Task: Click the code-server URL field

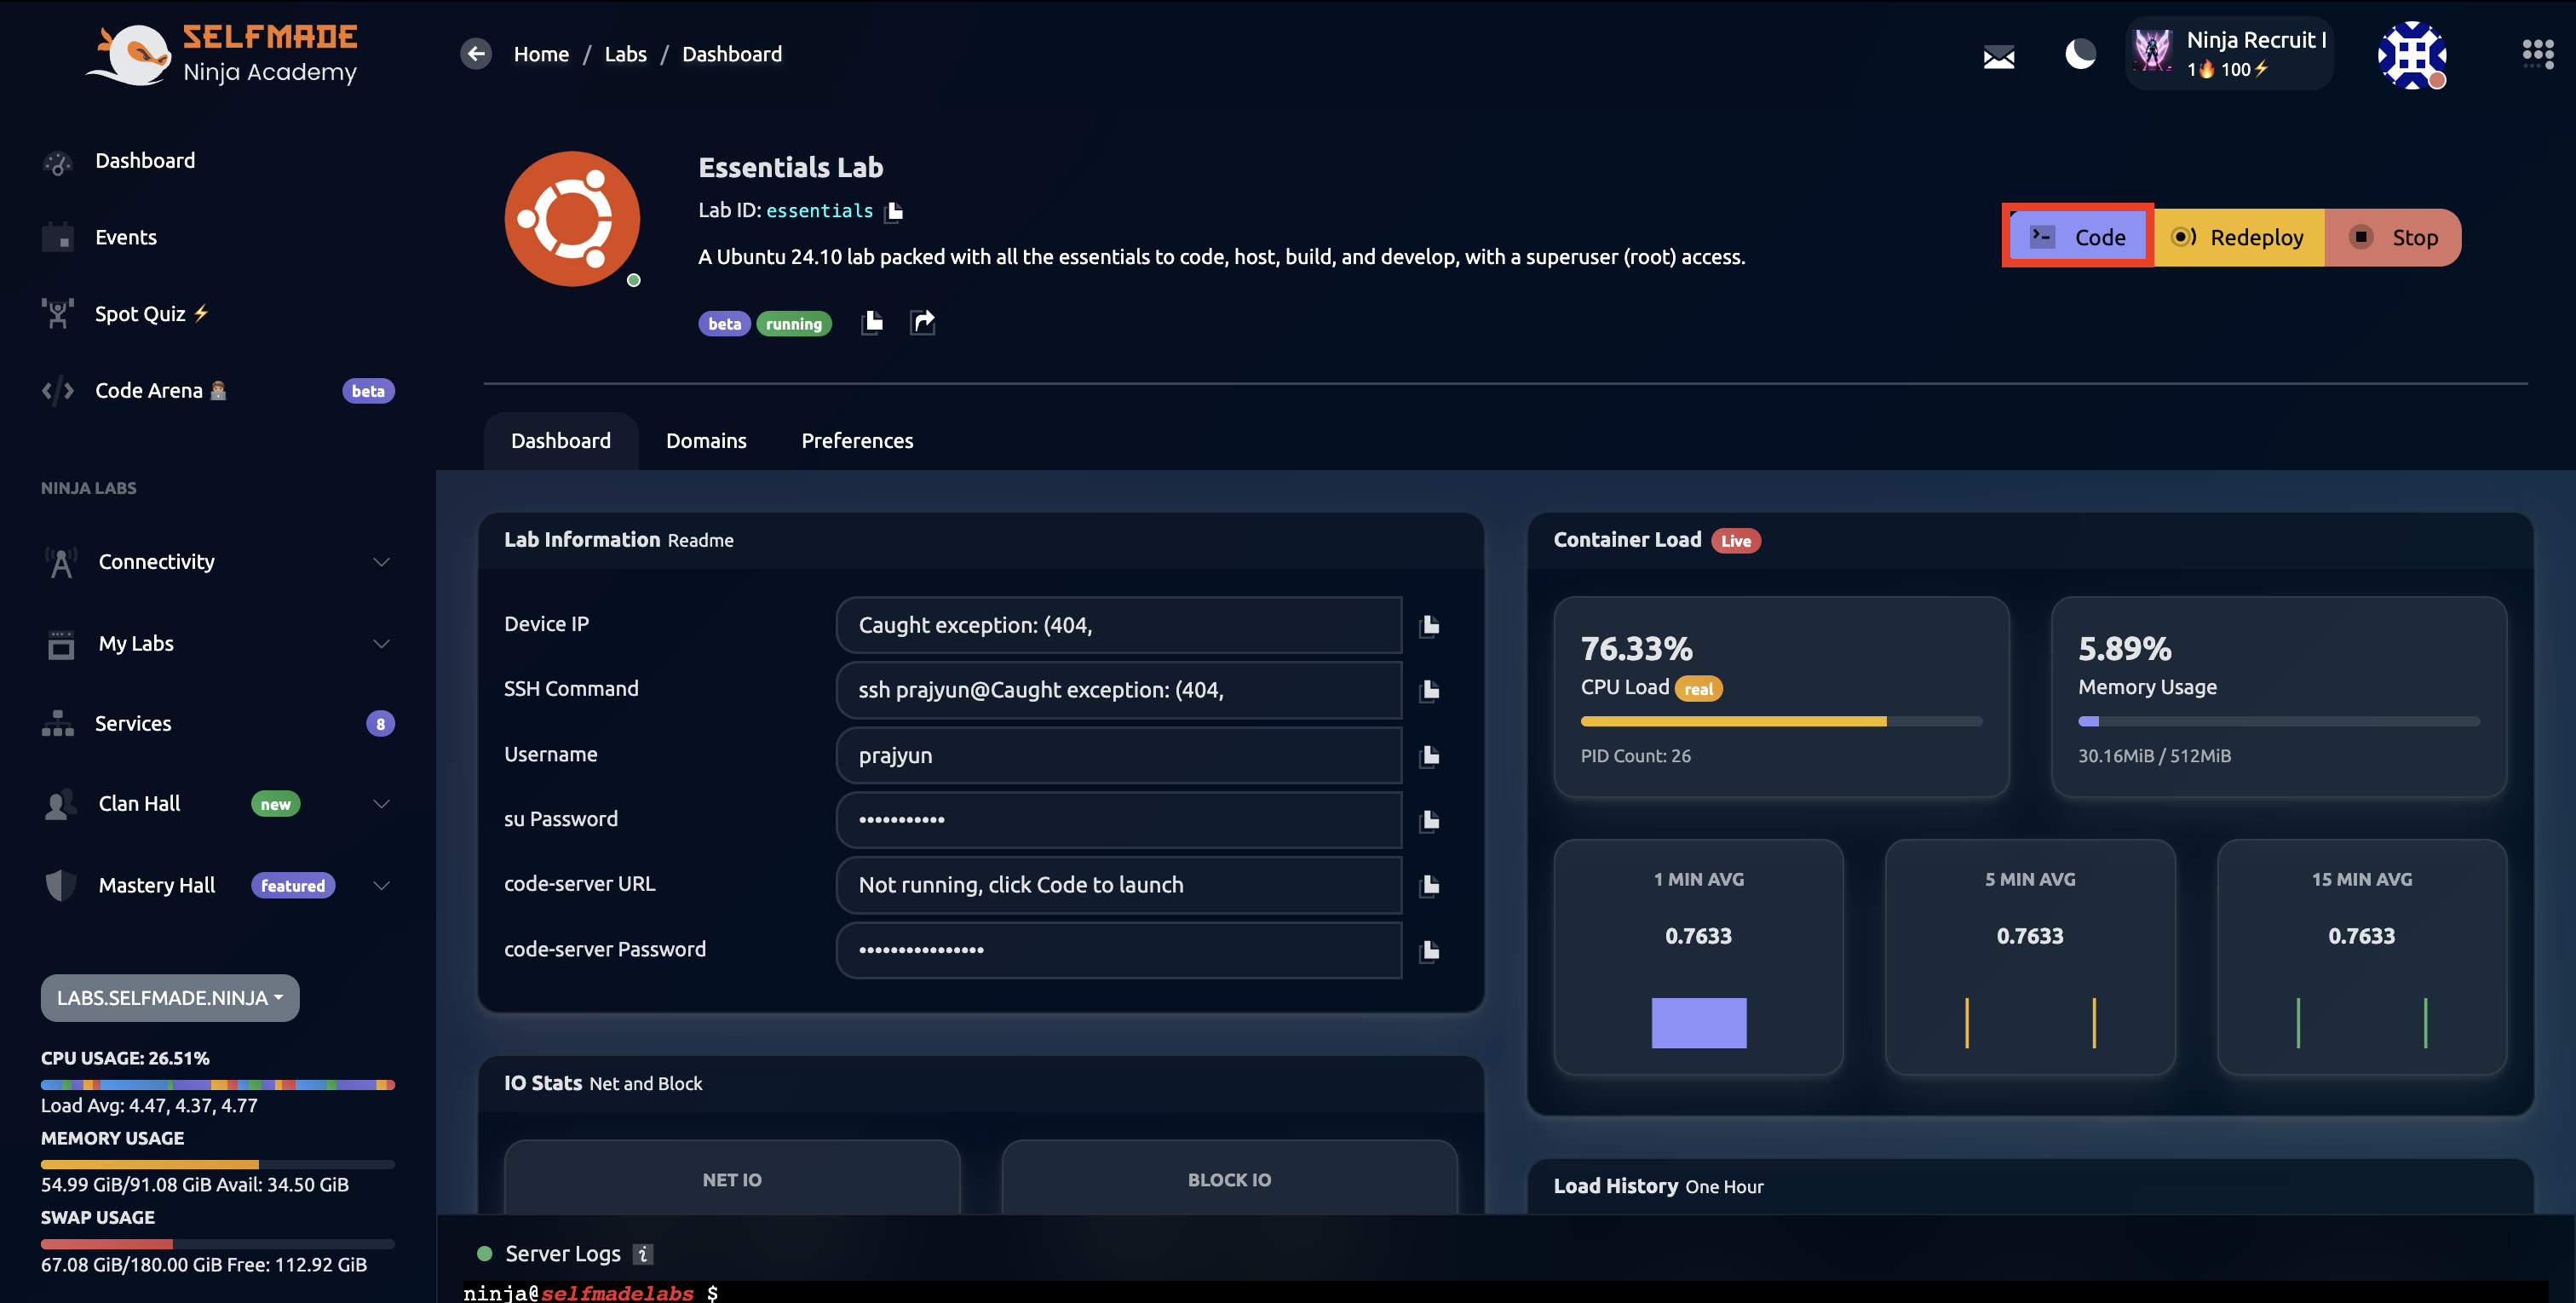Action: pyautogui.click(x=1119, y=885)
